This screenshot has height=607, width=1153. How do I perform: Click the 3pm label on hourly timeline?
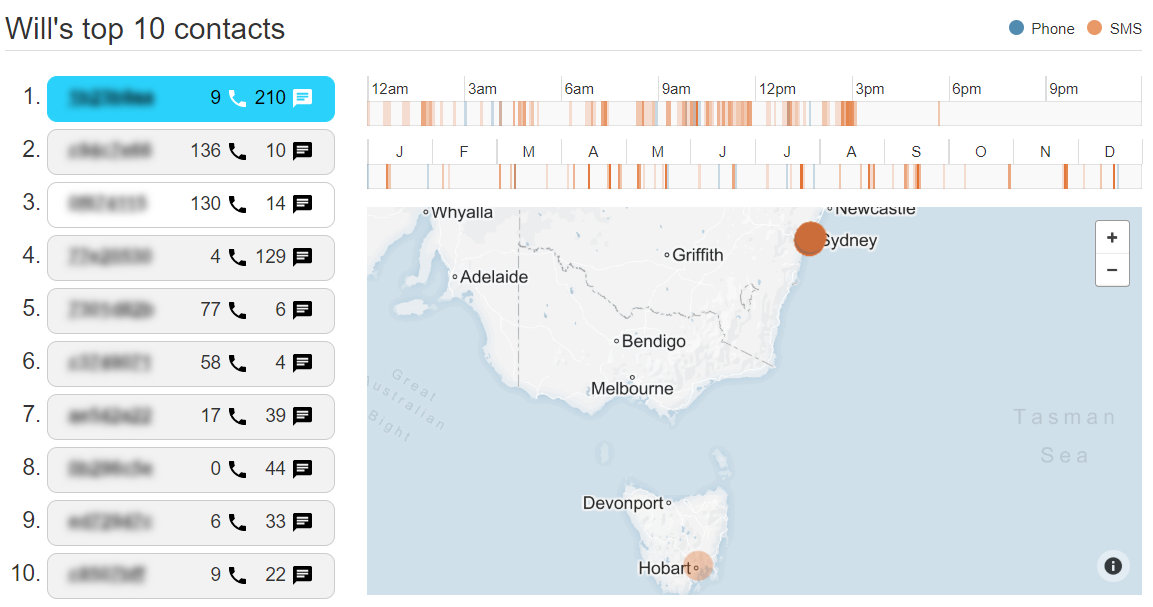pos(870,89)
